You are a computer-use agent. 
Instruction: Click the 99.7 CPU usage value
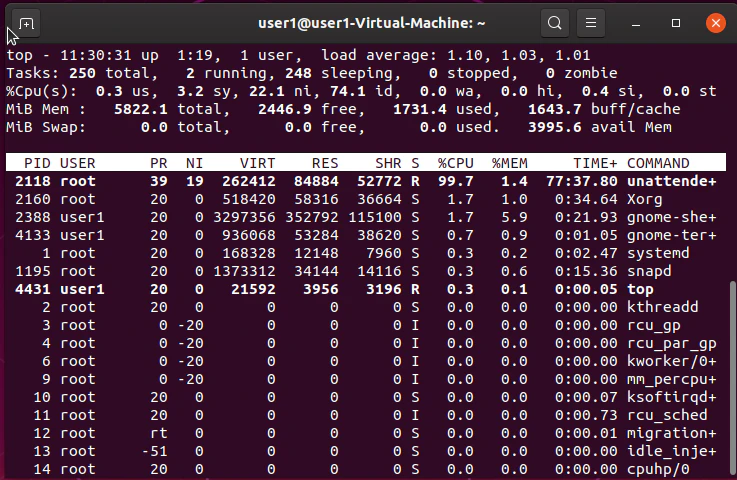[x=455, y=181]
